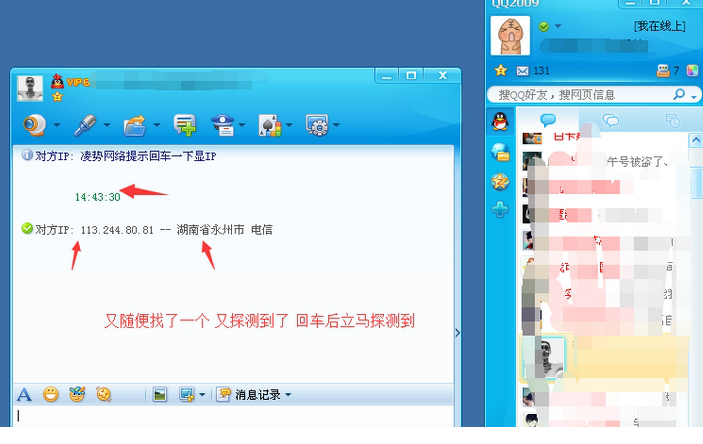Capture a screenshot with the screen-capture icon
The height and width of the screenshot is (444, 703).
point(187,394)
